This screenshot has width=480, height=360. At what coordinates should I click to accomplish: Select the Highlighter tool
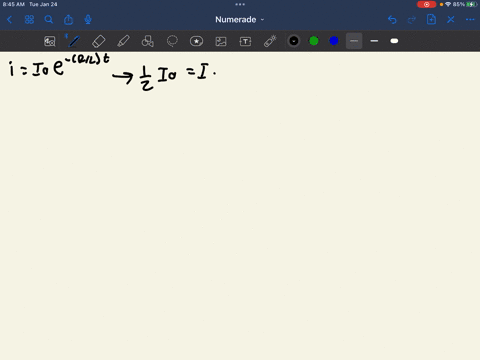tap(123, 41)
